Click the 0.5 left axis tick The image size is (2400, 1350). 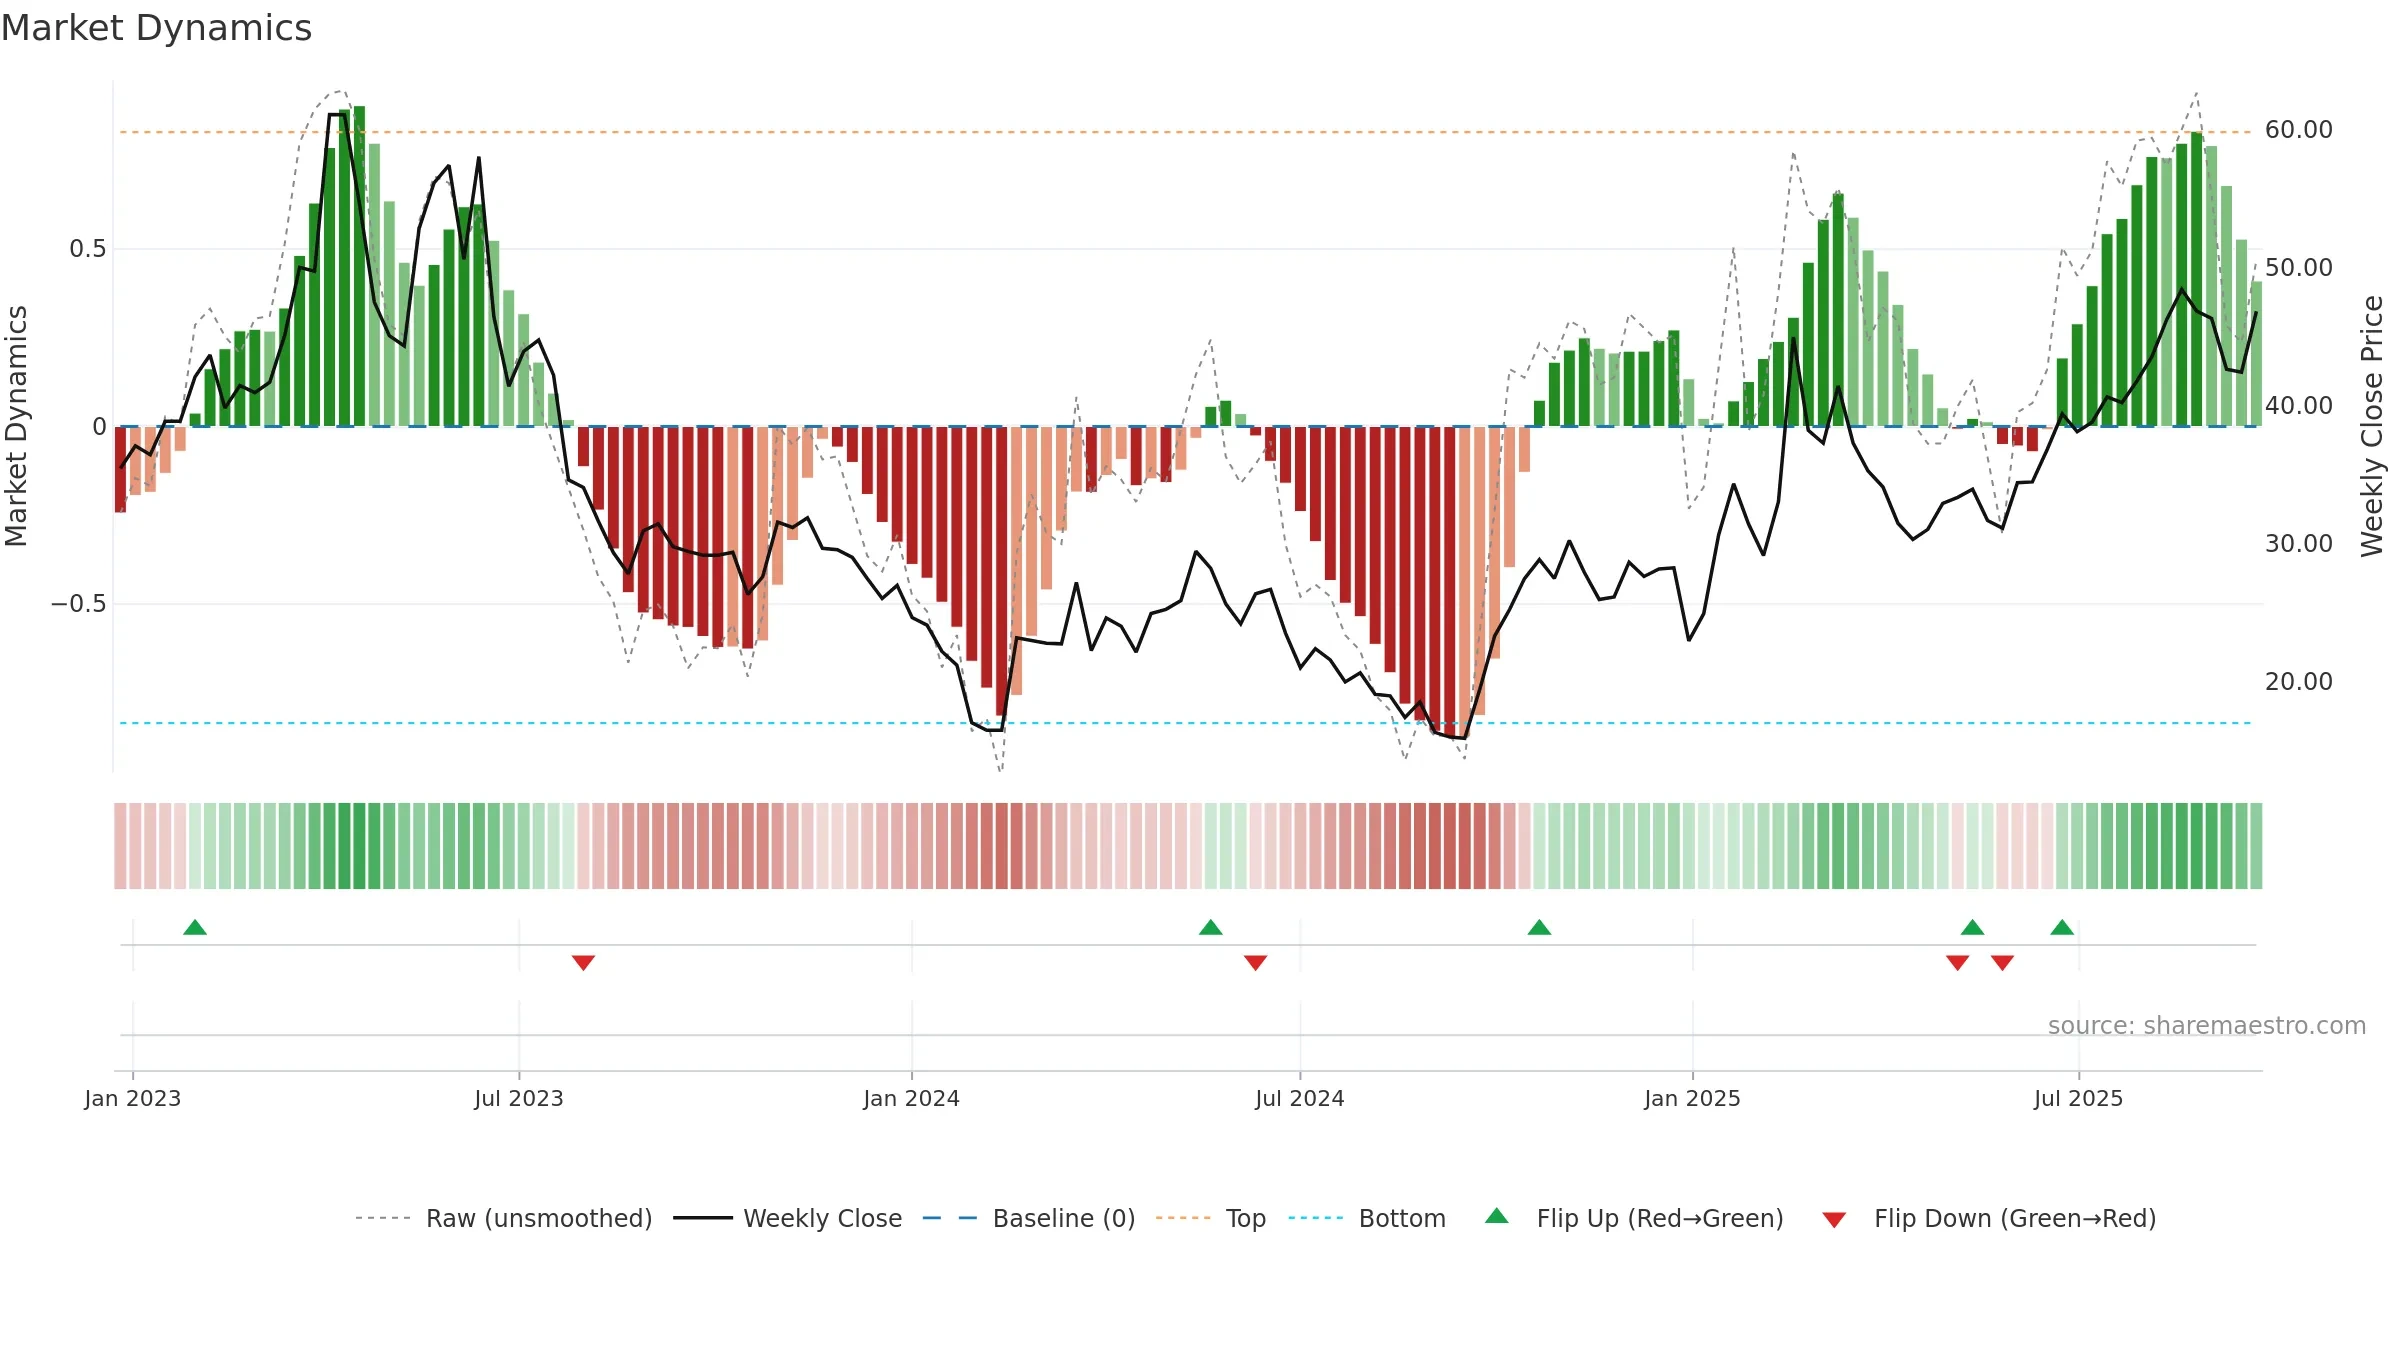coord(88,249)
